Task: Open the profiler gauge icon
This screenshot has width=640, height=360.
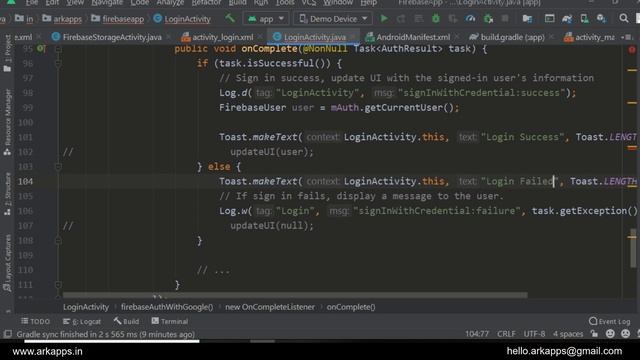Action: [470, 19]
